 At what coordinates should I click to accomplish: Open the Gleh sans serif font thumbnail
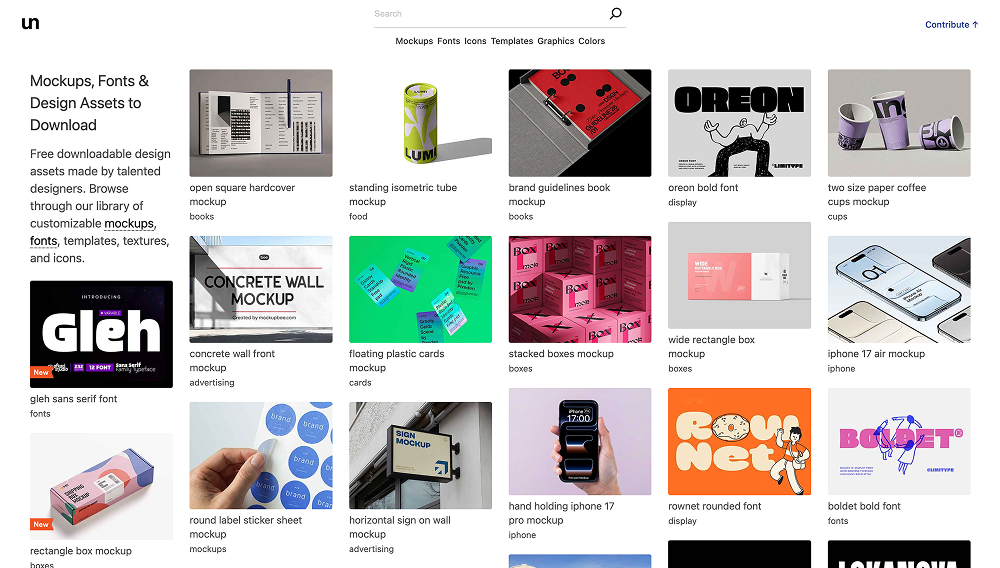[x=101, y=334]
